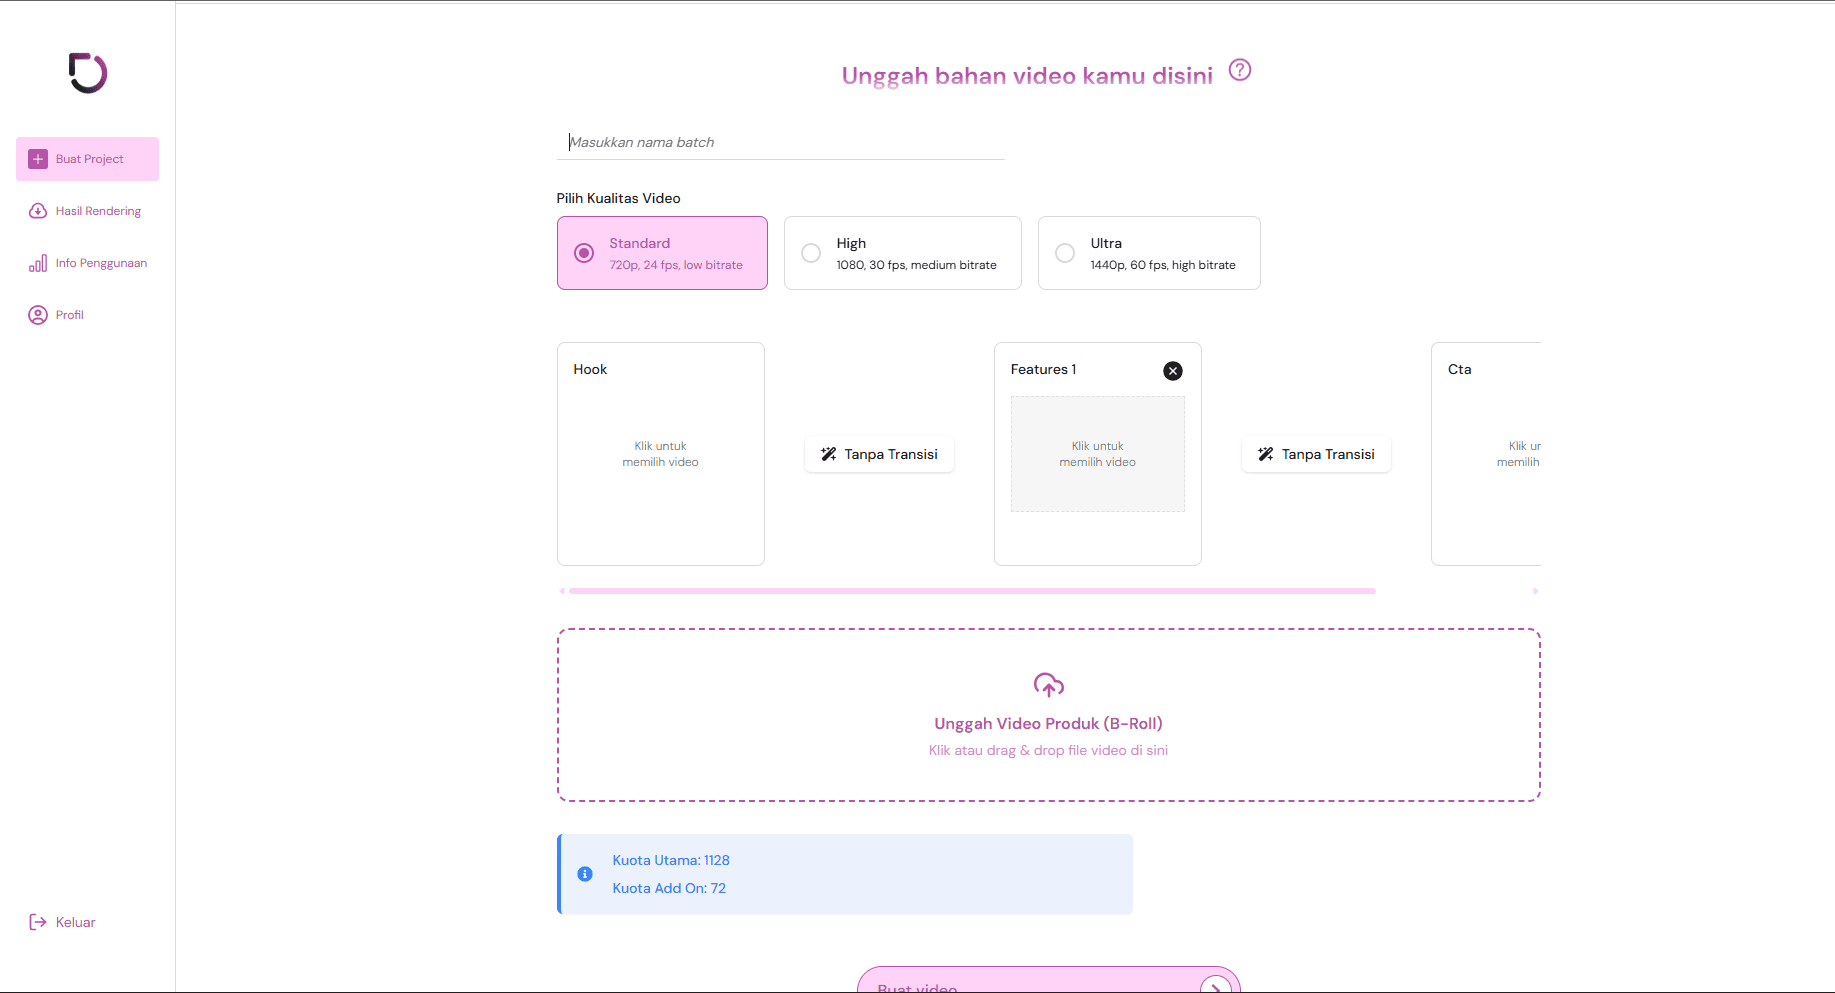Click the Cta card to choose a video
This screenshot has height=993, width=1835.
coord(1486,454)
